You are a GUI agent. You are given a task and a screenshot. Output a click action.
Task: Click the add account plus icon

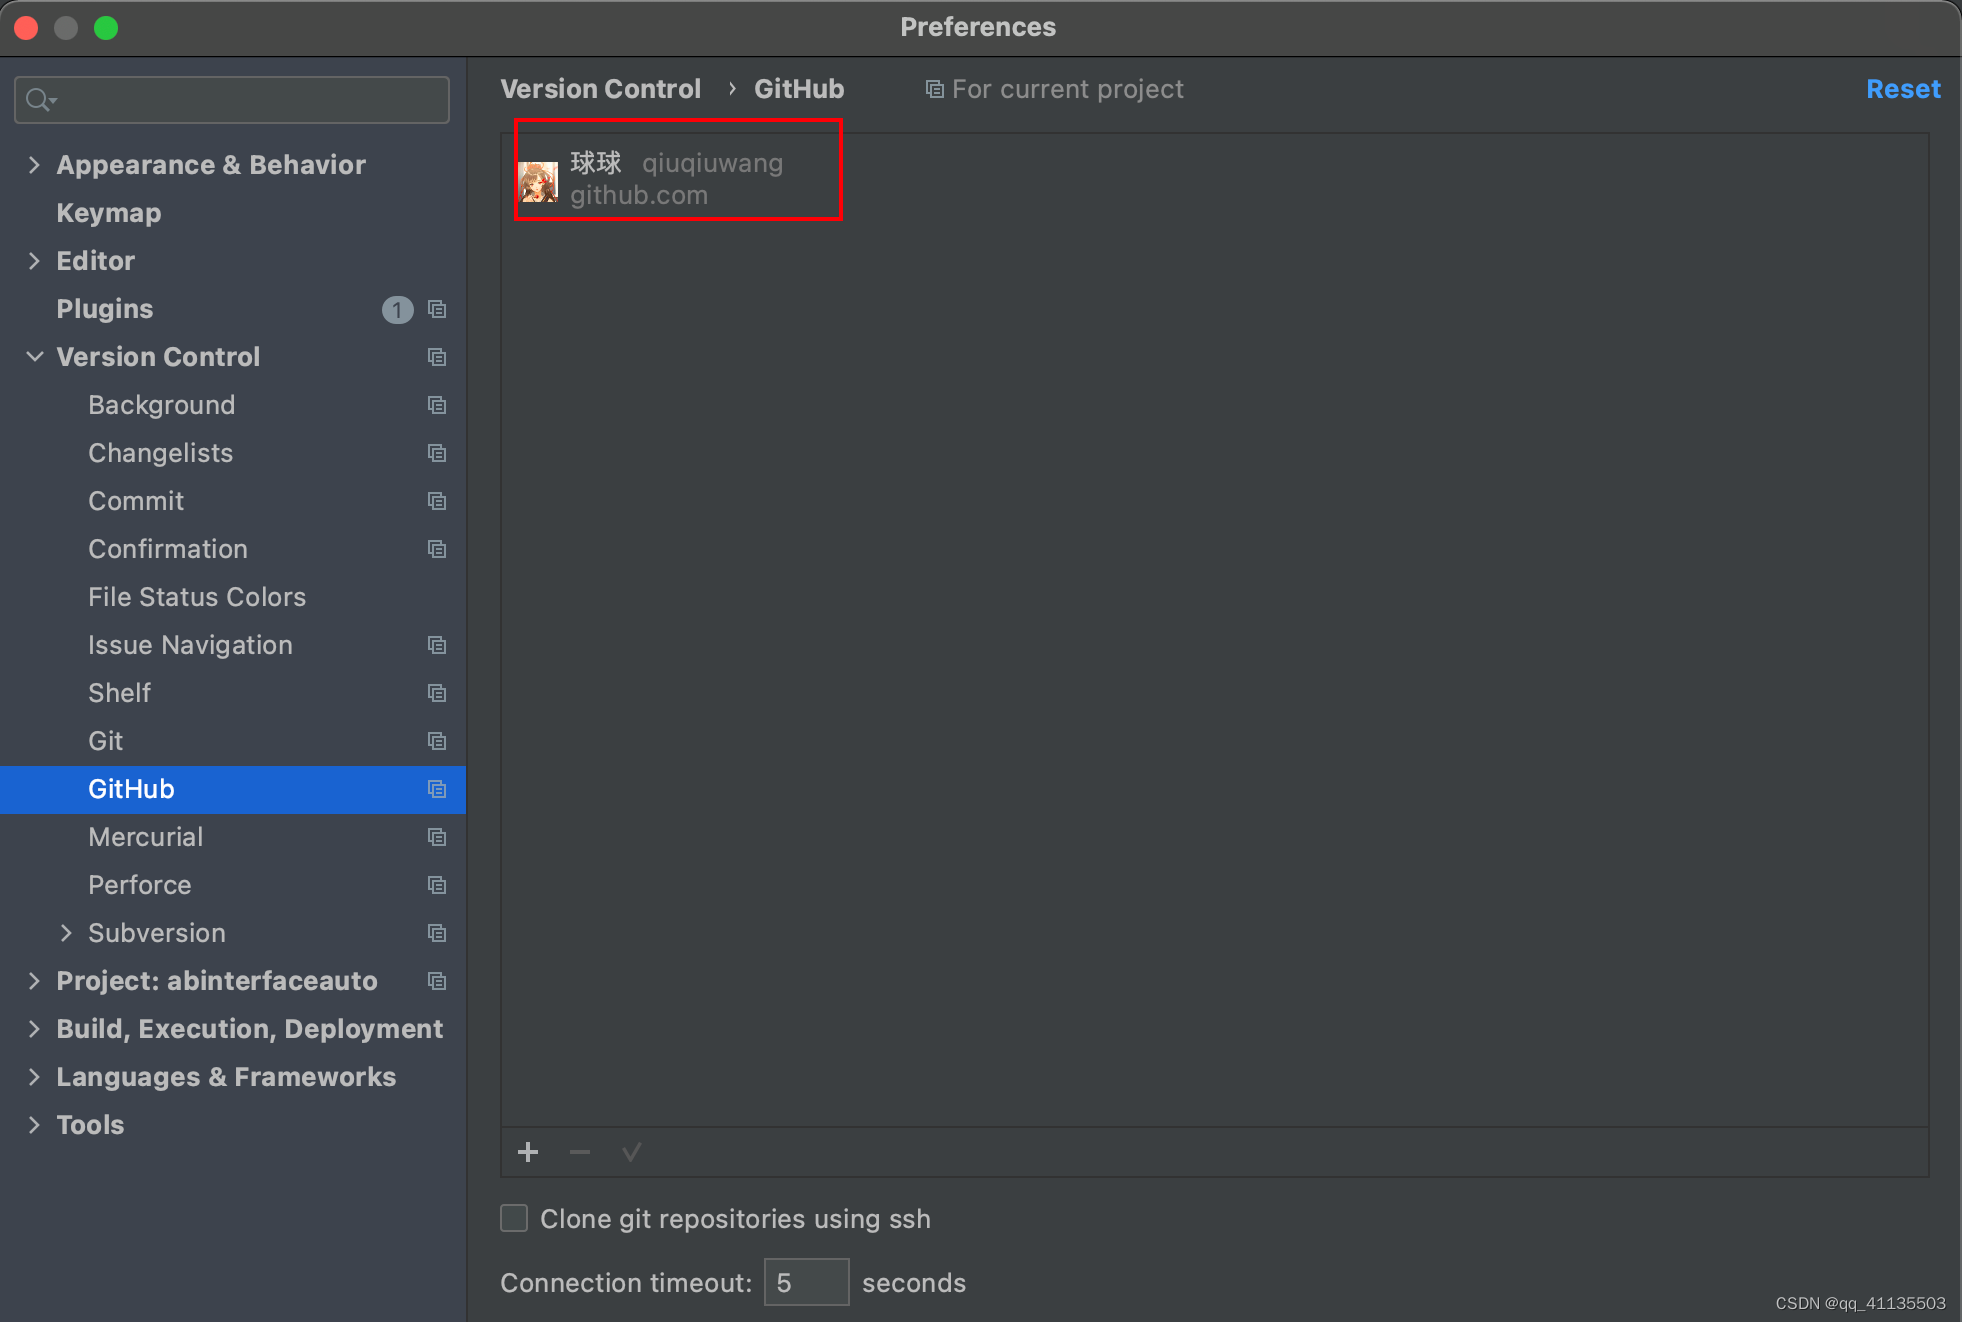click(x=528, y=1152)
